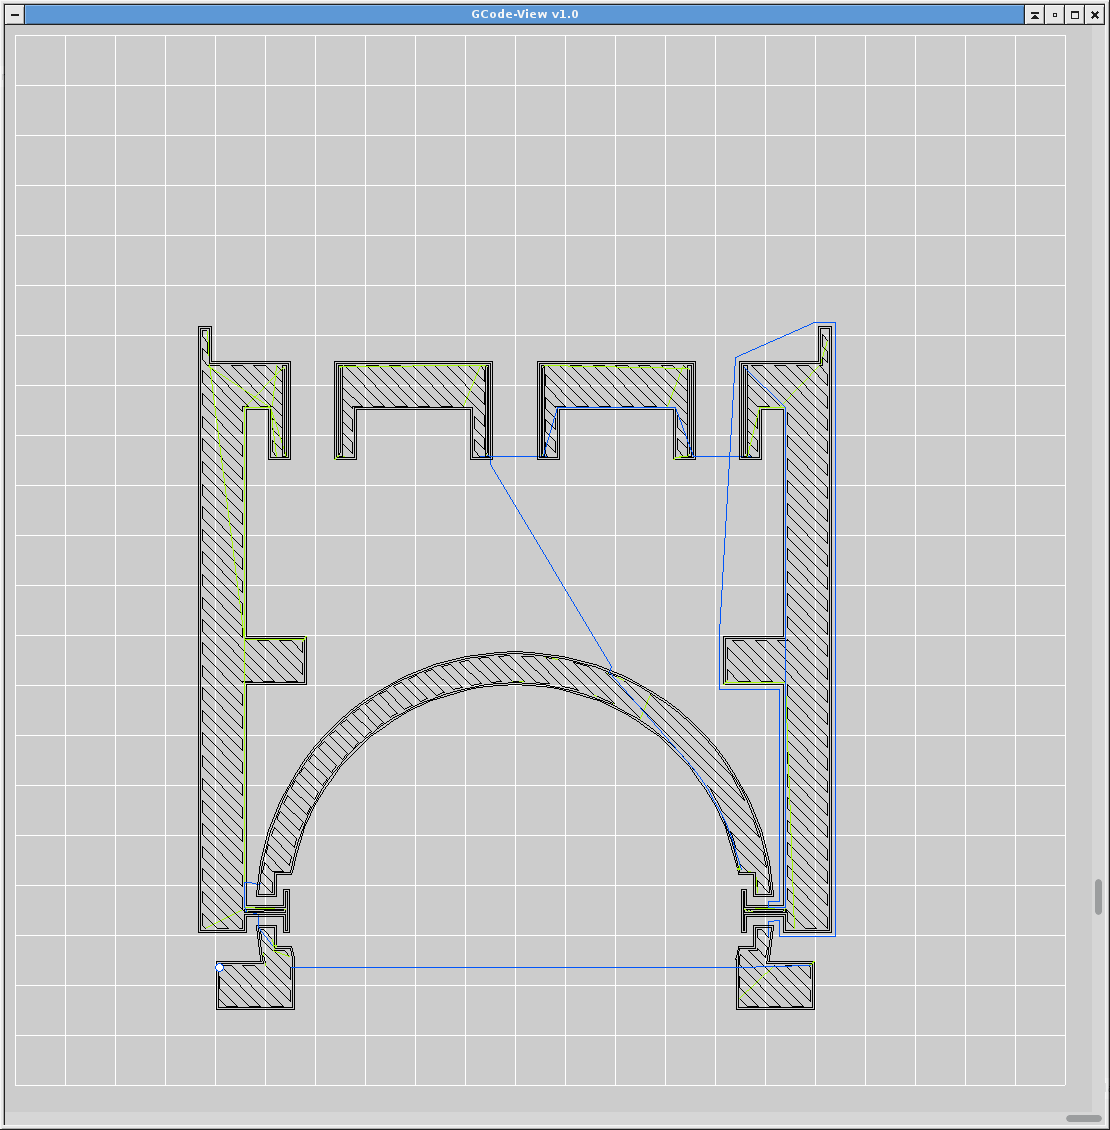Click the left U-shaped hatched bracket

click(x=414, y=385)
